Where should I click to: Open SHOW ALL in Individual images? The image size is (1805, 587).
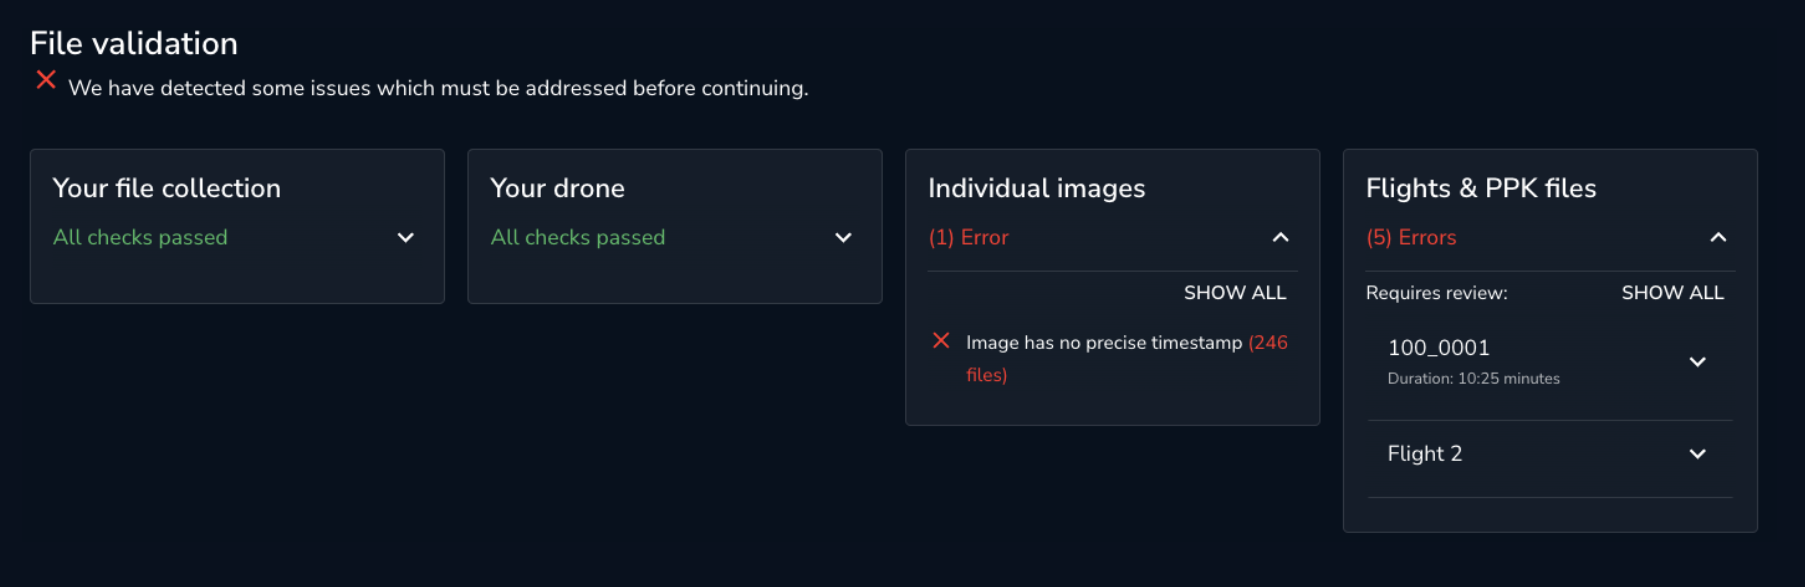(1234, 292)
